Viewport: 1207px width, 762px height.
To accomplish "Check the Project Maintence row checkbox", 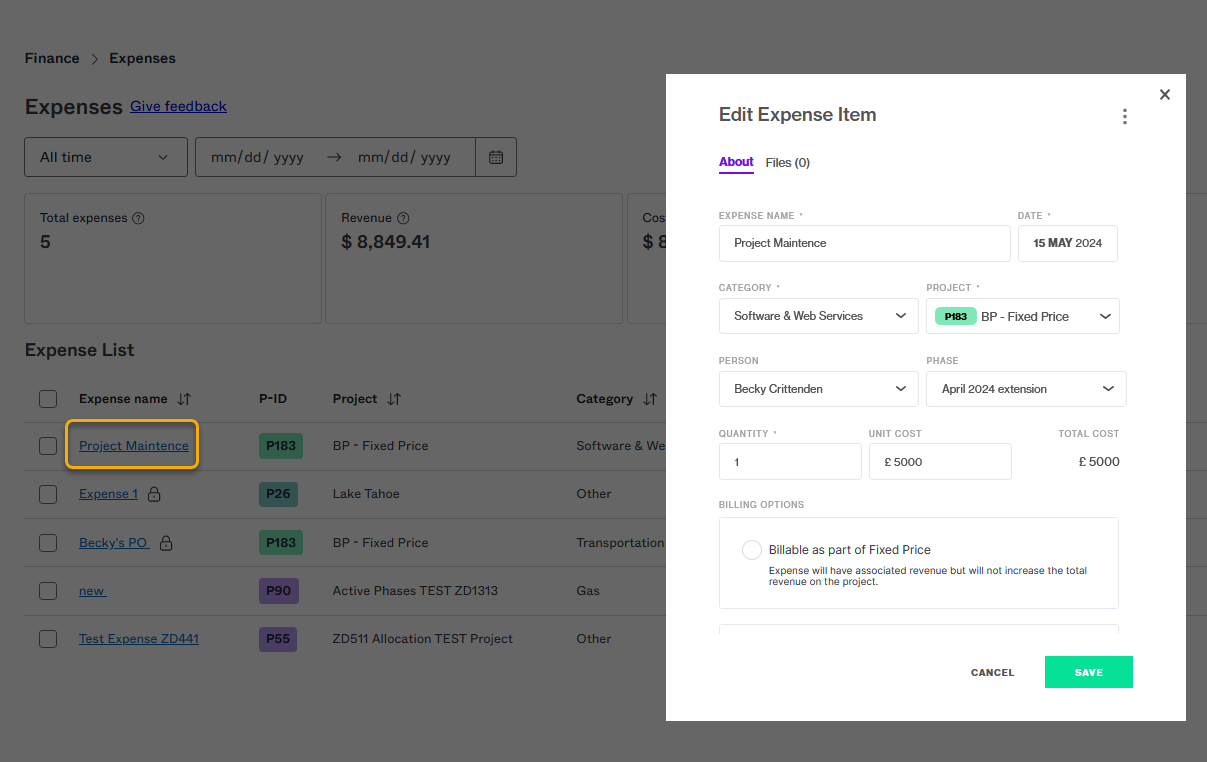I will tap(48, 446).
